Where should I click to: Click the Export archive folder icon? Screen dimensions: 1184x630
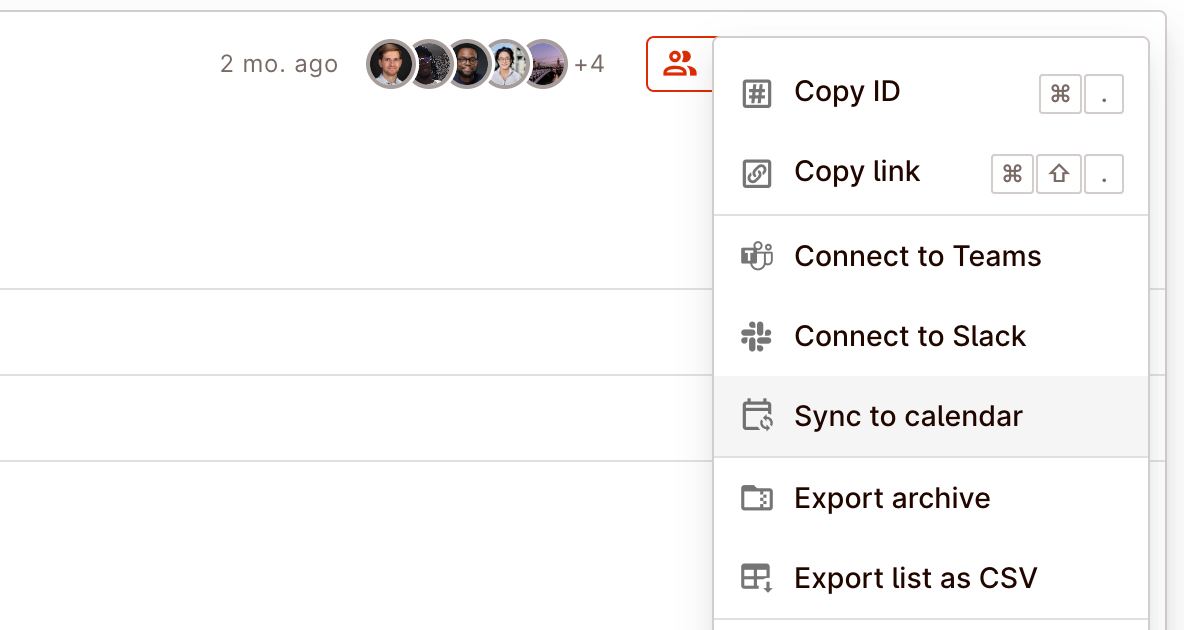[757, 498]
